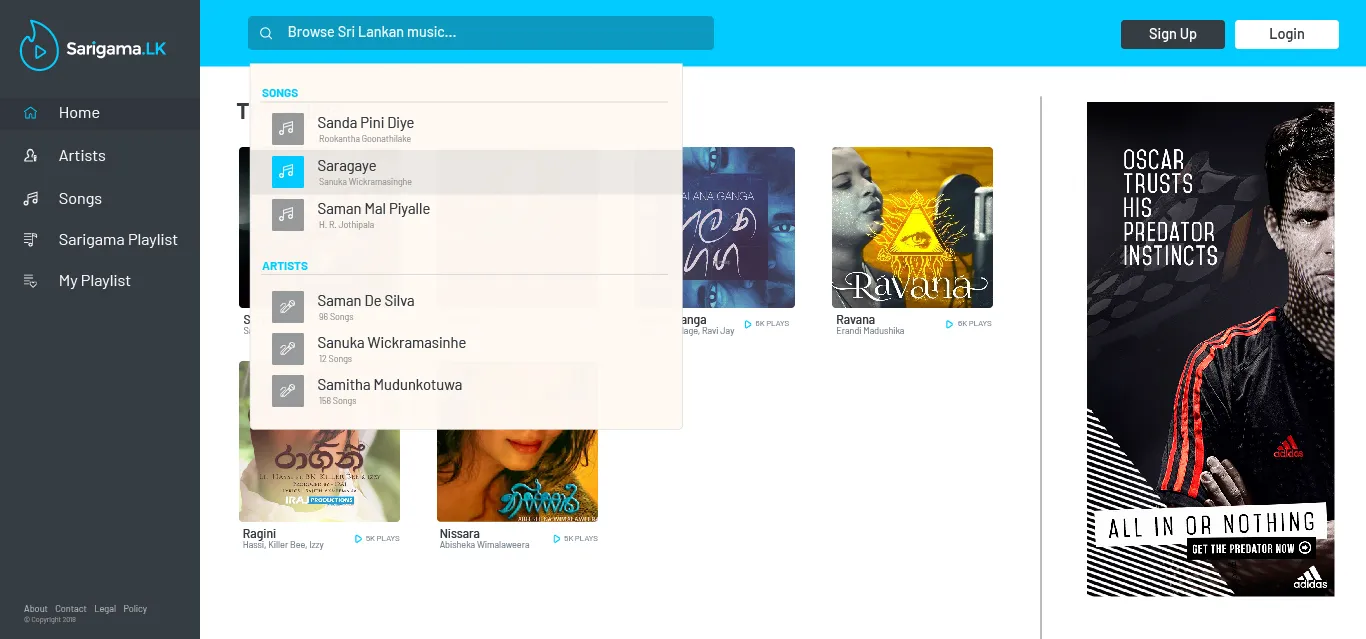
Task: Click the Nissara song title text
Action: [x=460, y=534]
